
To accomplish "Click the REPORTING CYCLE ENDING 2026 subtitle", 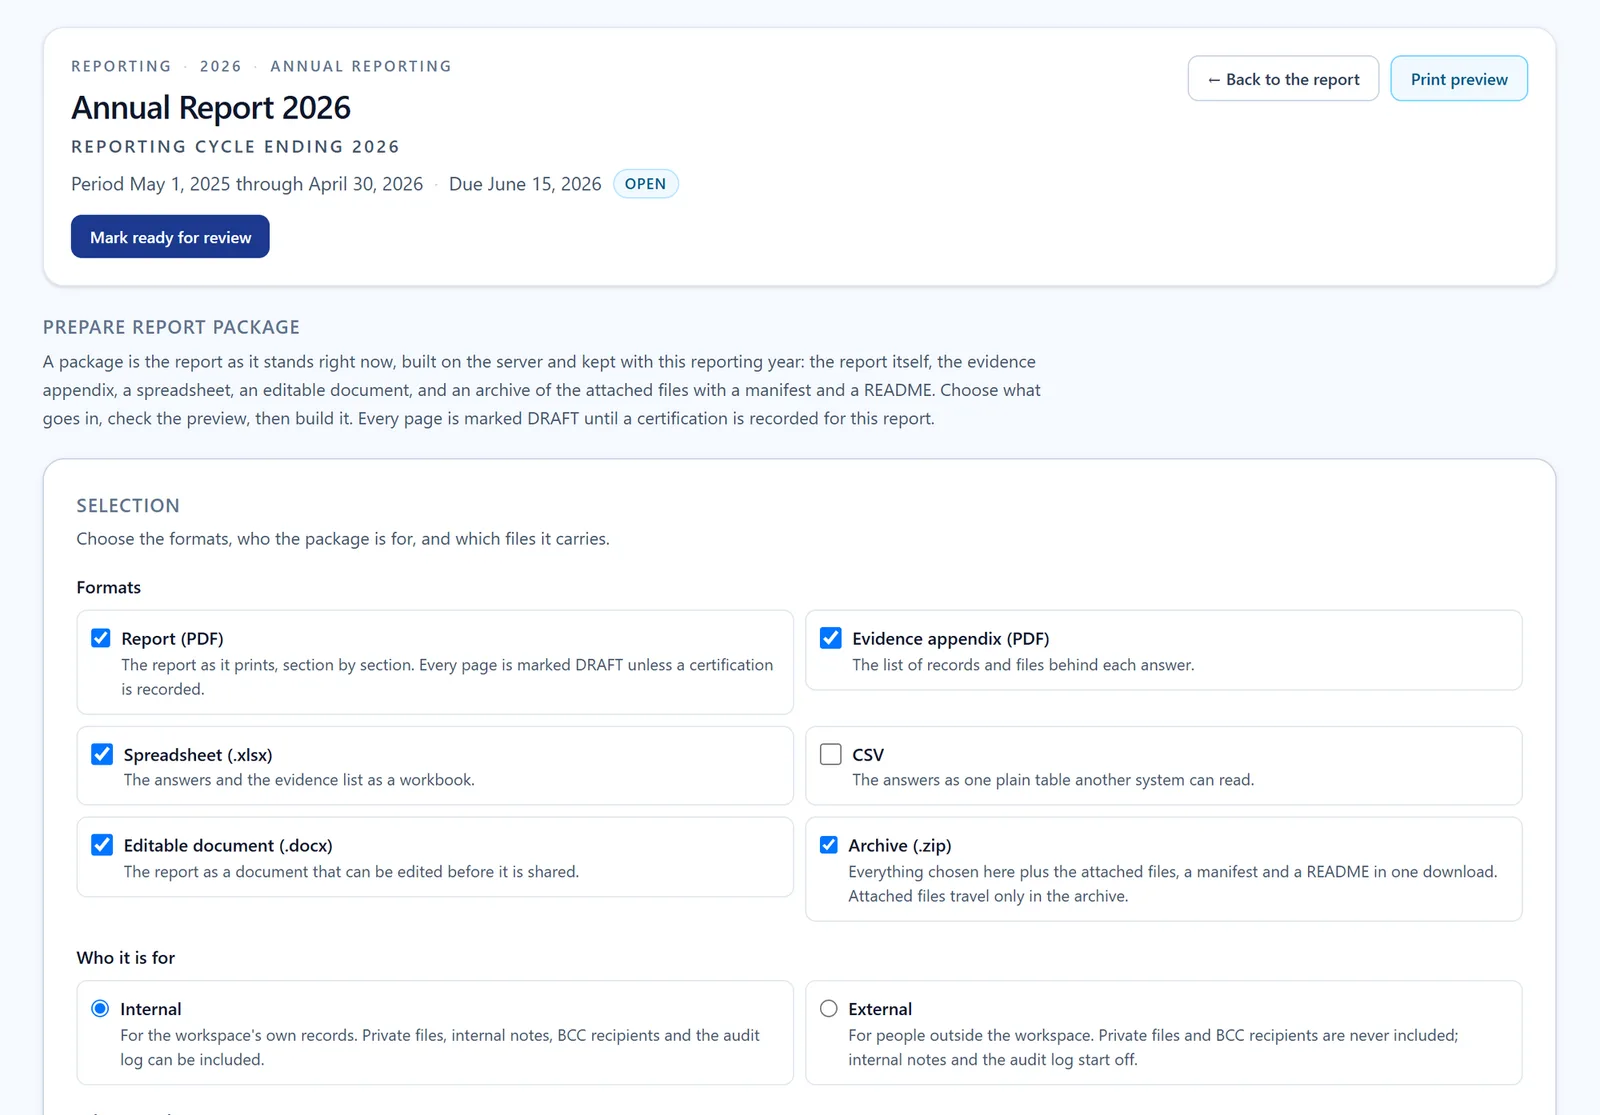I will pos(235,147).
